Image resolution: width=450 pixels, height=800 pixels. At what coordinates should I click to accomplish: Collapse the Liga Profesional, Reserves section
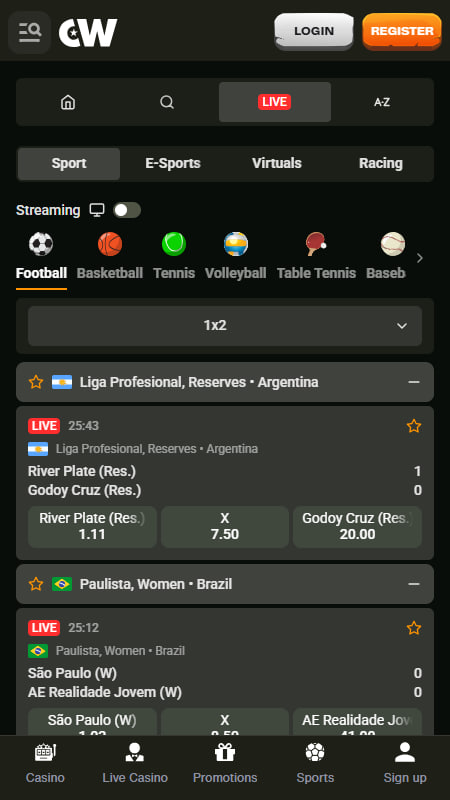point(414,382)
